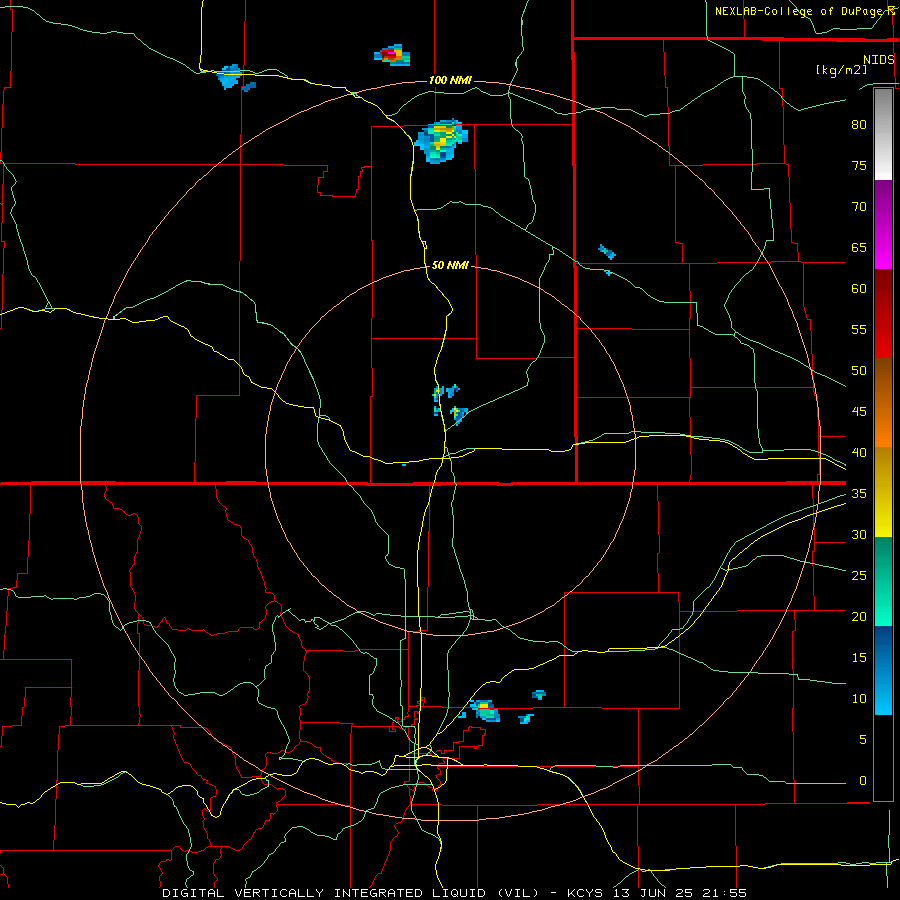
Task: Click the 45 value on the color scale
Action: [x=859, y=412]
